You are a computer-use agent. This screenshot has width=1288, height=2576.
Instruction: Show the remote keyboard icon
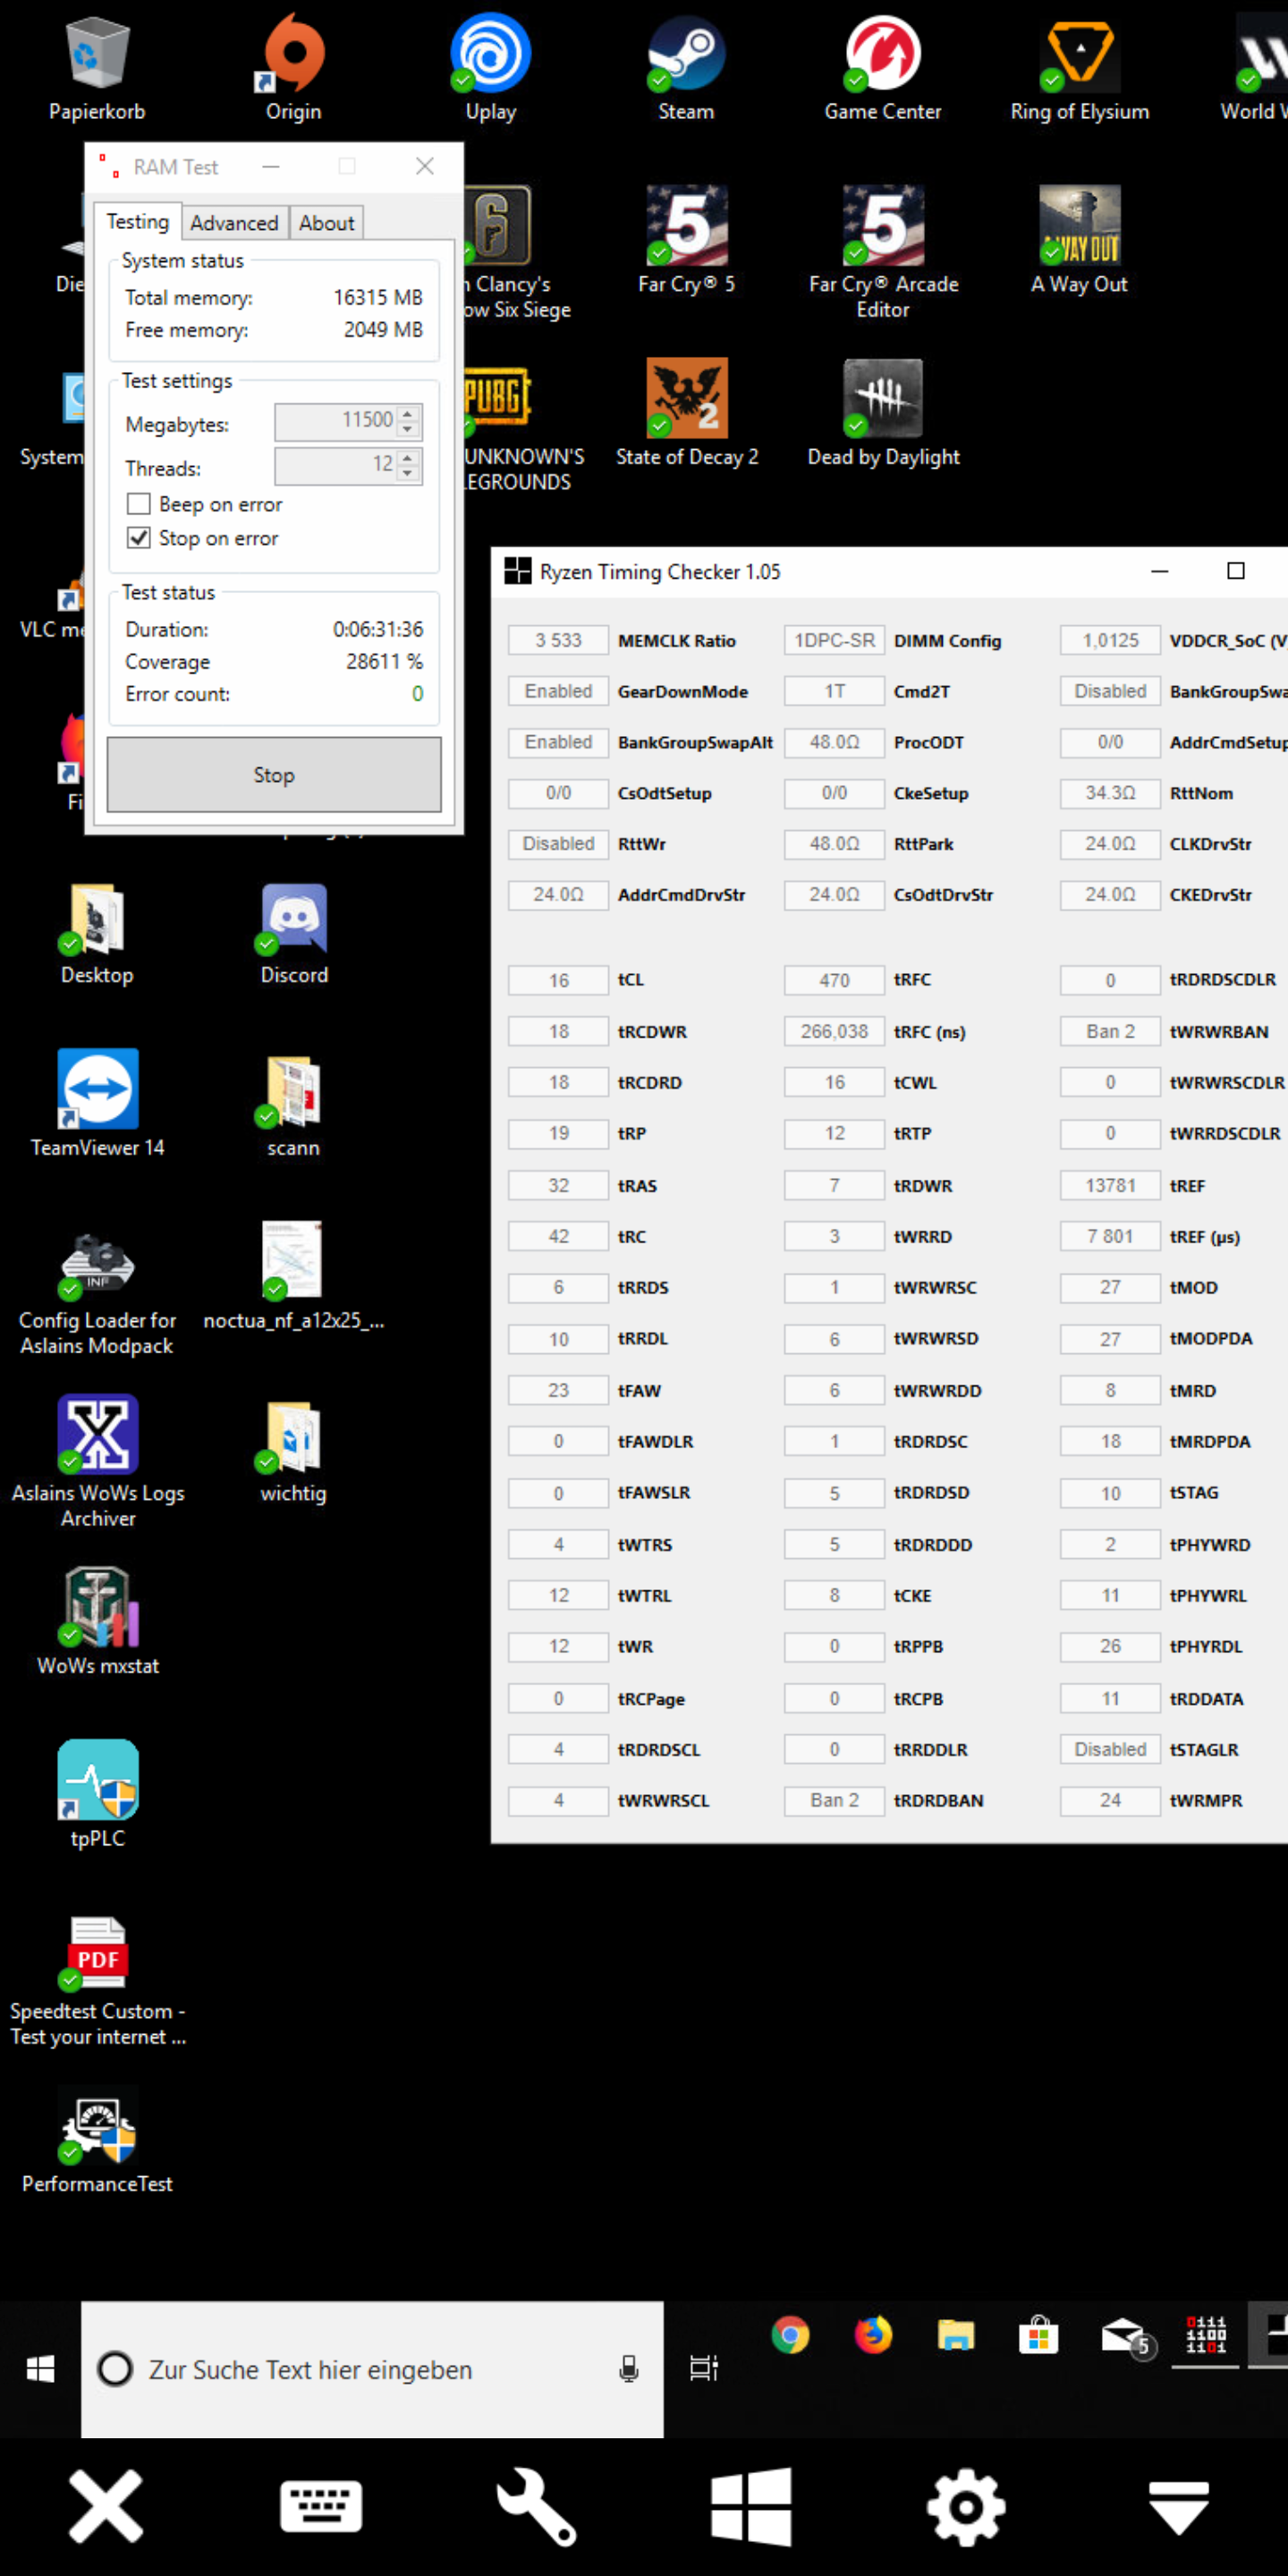click(x=321, y=2506)
